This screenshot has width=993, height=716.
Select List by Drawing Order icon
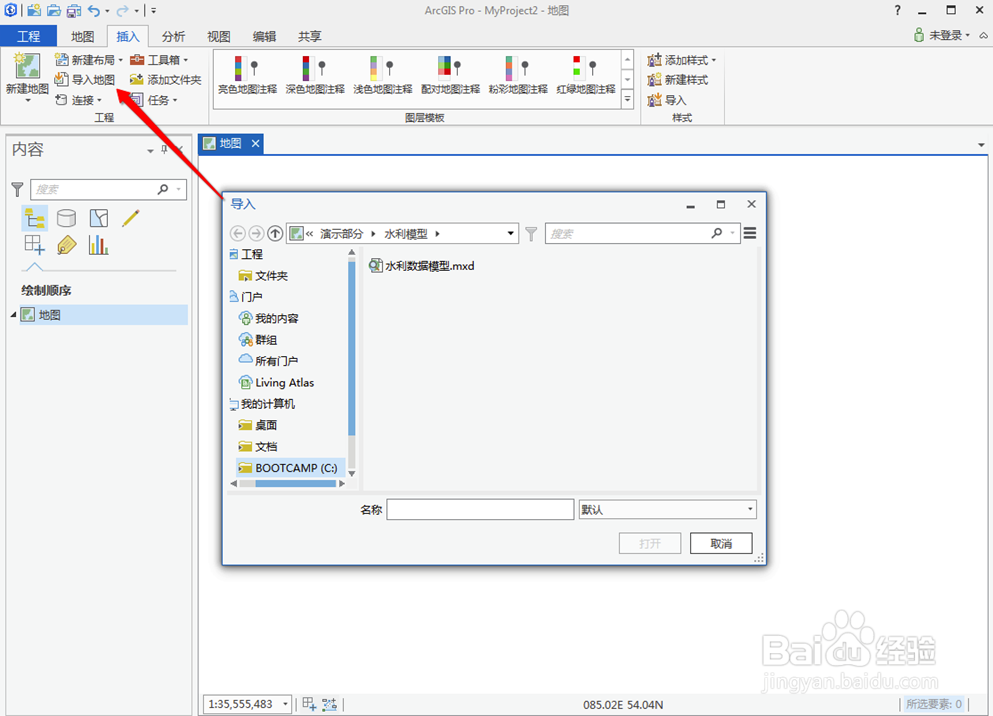click(x=34, y=218)
